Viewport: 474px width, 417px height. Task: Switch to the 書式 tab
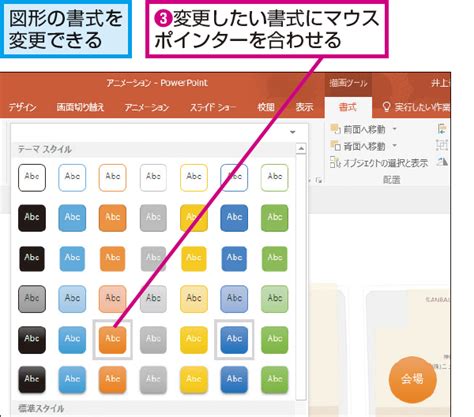click(348, 107)
